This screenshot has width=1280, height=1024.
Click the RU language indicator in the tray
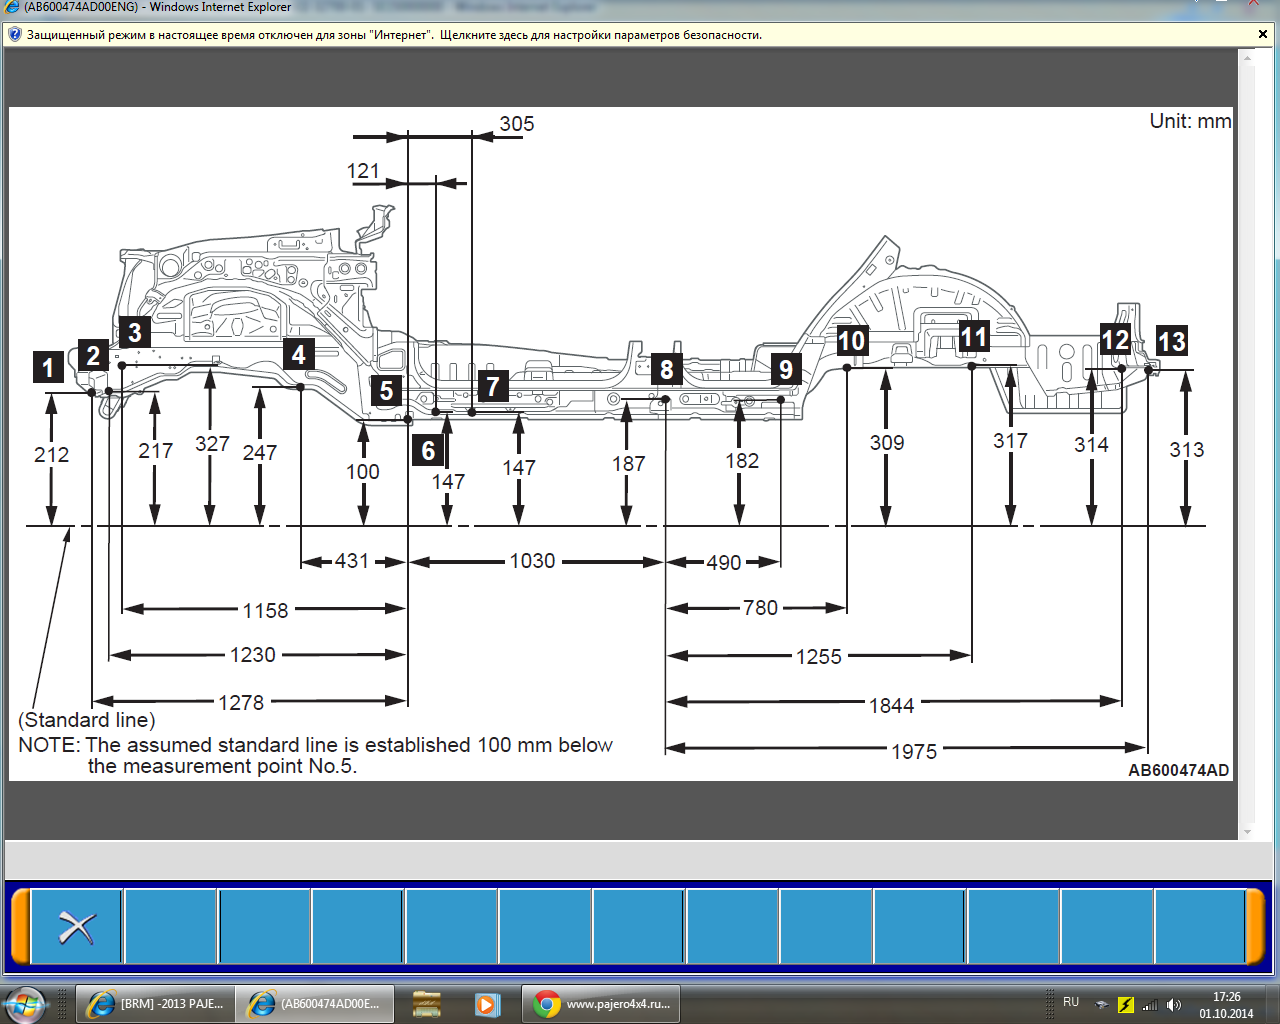1071,1002
